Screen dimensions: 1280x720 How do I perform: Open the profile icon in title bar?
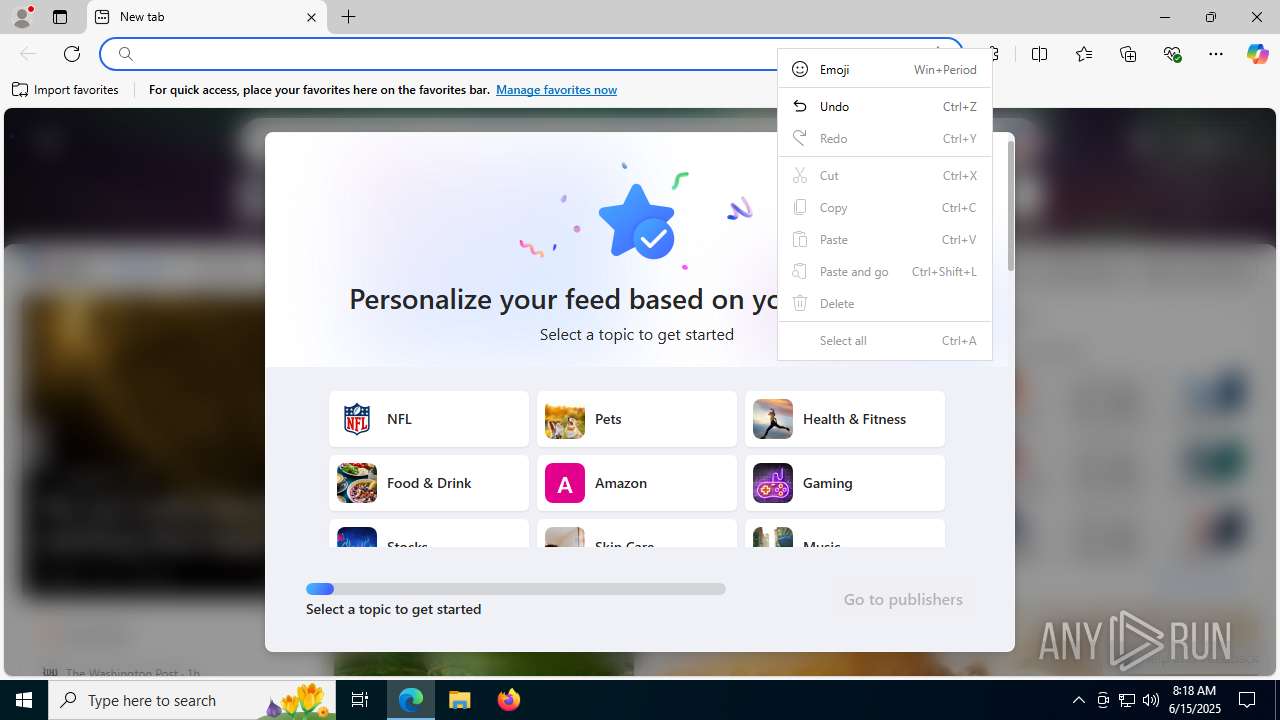(x=22, y=17)
